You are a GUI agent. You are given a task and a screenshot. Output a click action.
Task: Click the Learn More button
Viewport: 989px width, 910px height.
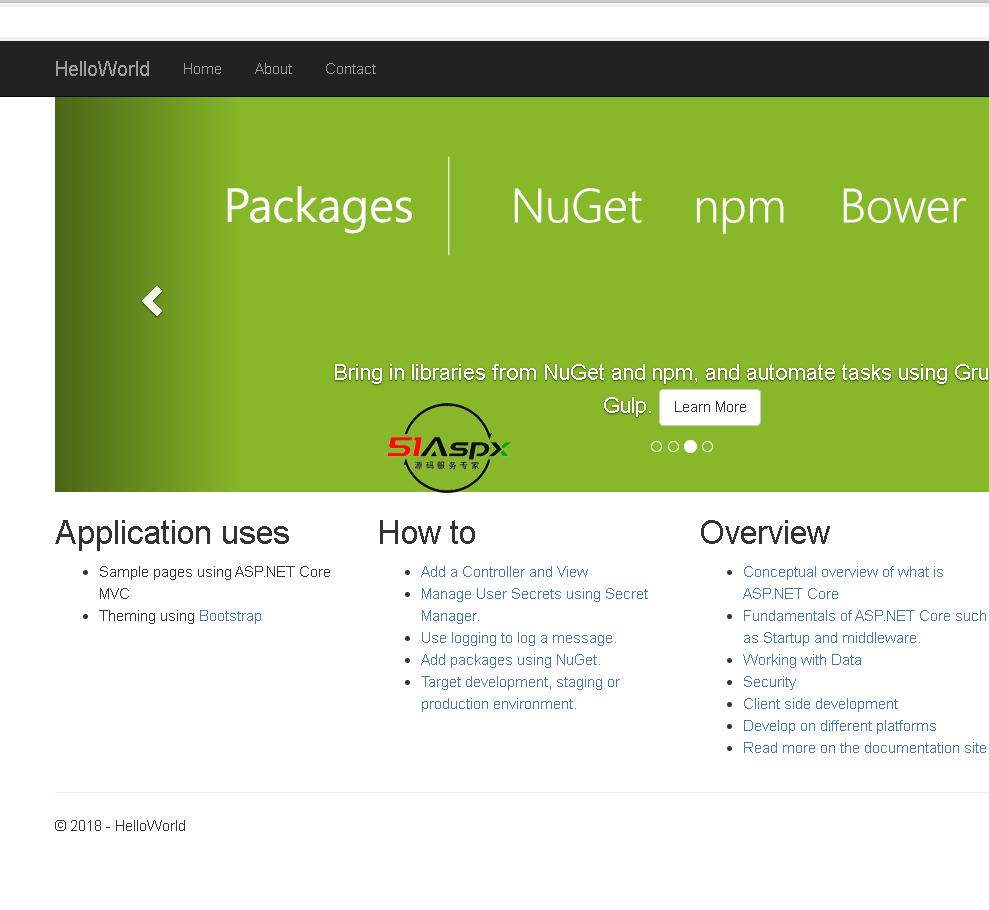(710, 407)
